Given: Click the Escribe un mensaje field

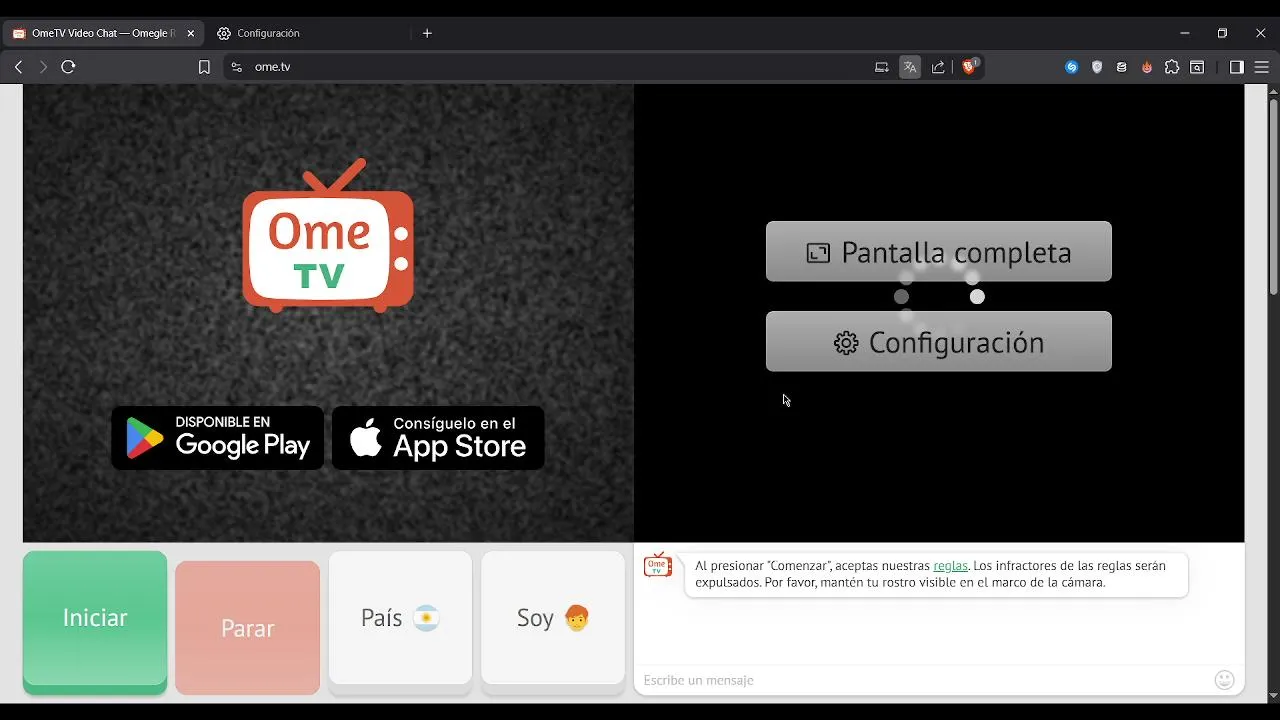Looking at the screenshot, I should 924,680.
